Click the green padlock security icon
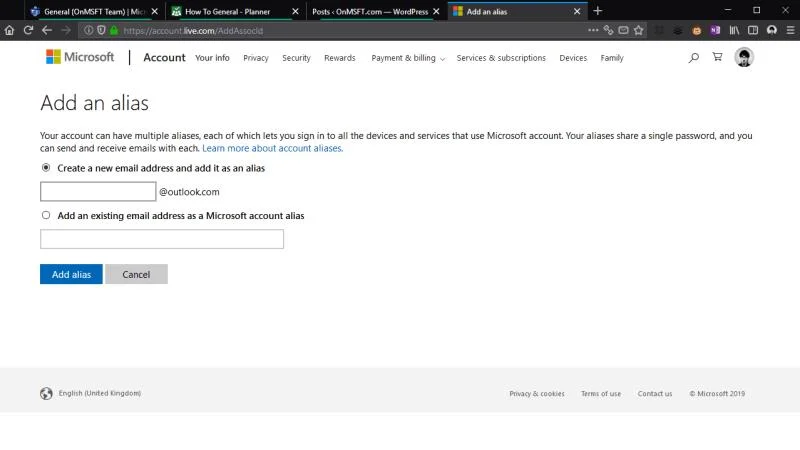 click(114, 31)
